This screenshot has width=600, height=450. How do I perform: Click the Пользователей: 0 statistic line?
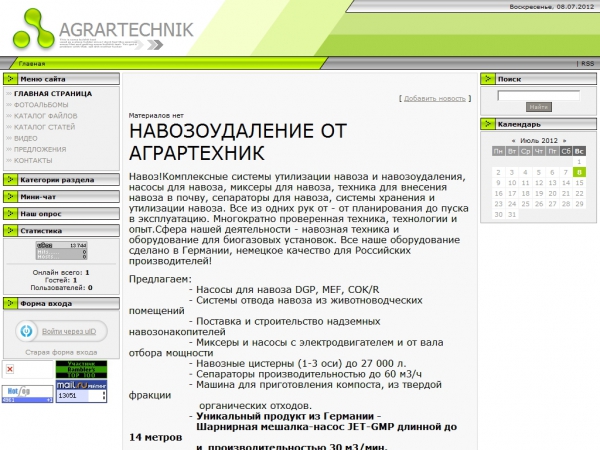[x=61, y=288]
